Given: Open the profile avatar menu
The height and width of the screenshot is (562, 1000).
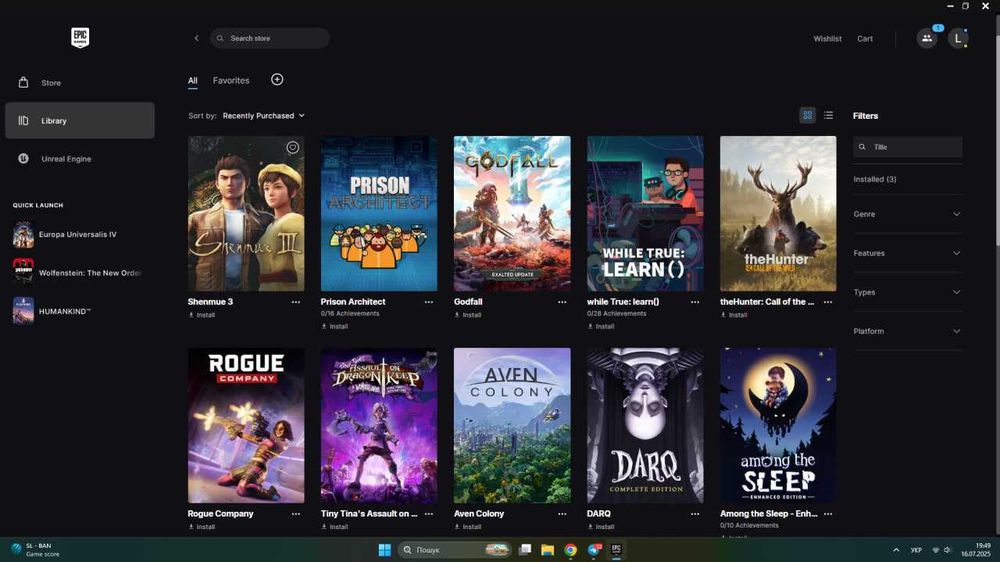Looking at the screenshot, I should [957, 38].
